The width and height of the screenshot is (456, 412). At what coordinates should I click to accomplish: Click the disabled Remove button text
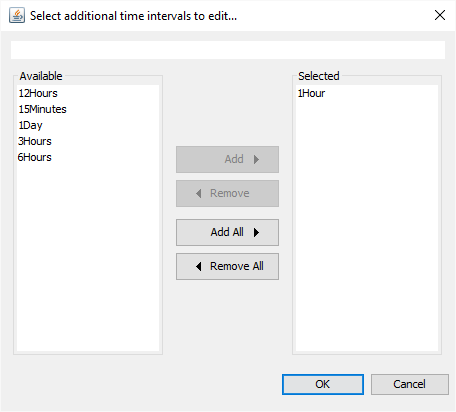[230, 193]
